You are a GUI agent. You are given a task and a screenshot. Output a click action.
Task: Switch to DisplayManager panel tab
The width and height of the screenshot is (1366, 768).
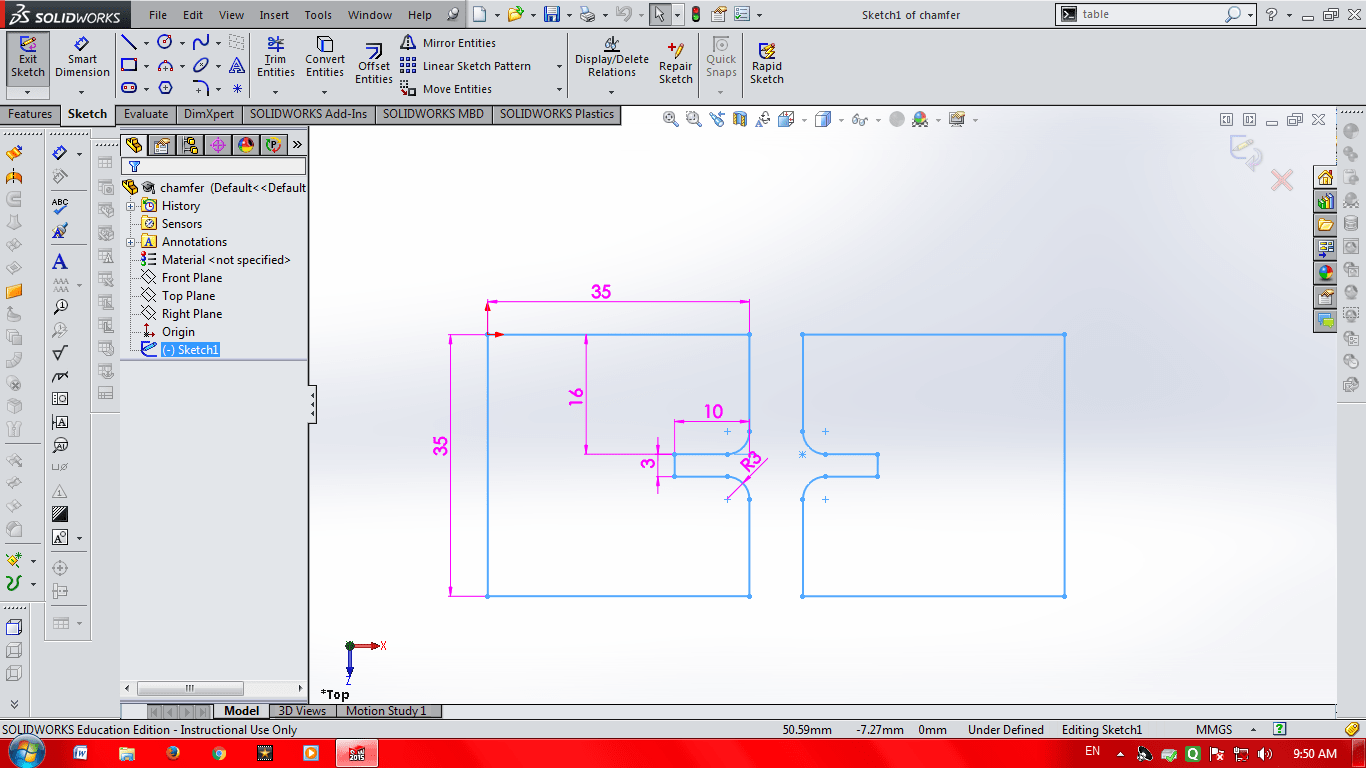[x=246, y=145]
